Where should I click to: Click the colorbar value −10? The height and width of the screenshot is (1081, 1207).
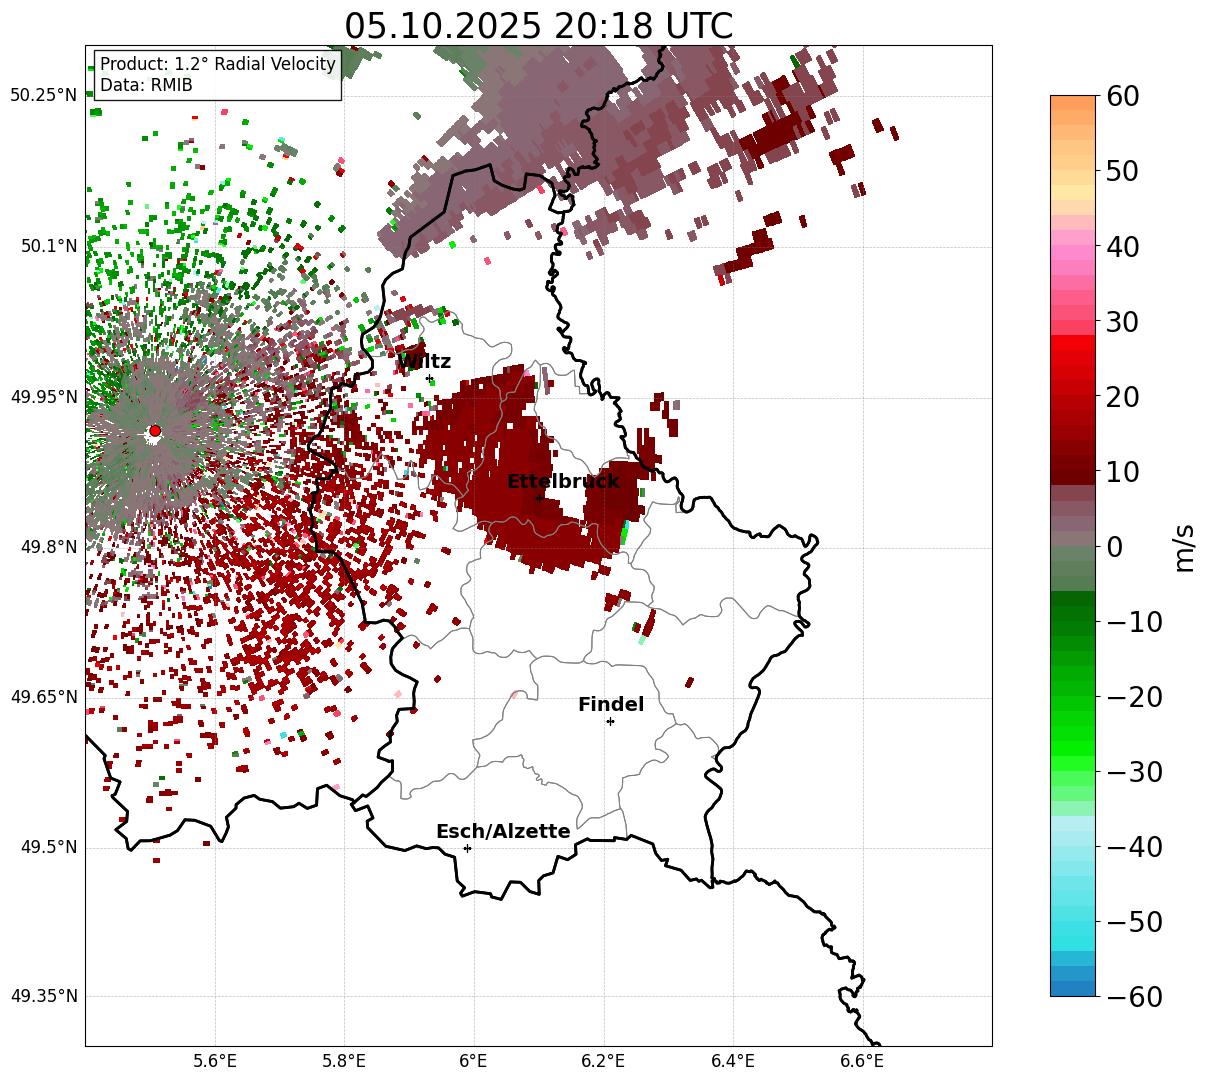click(1135, 622)
